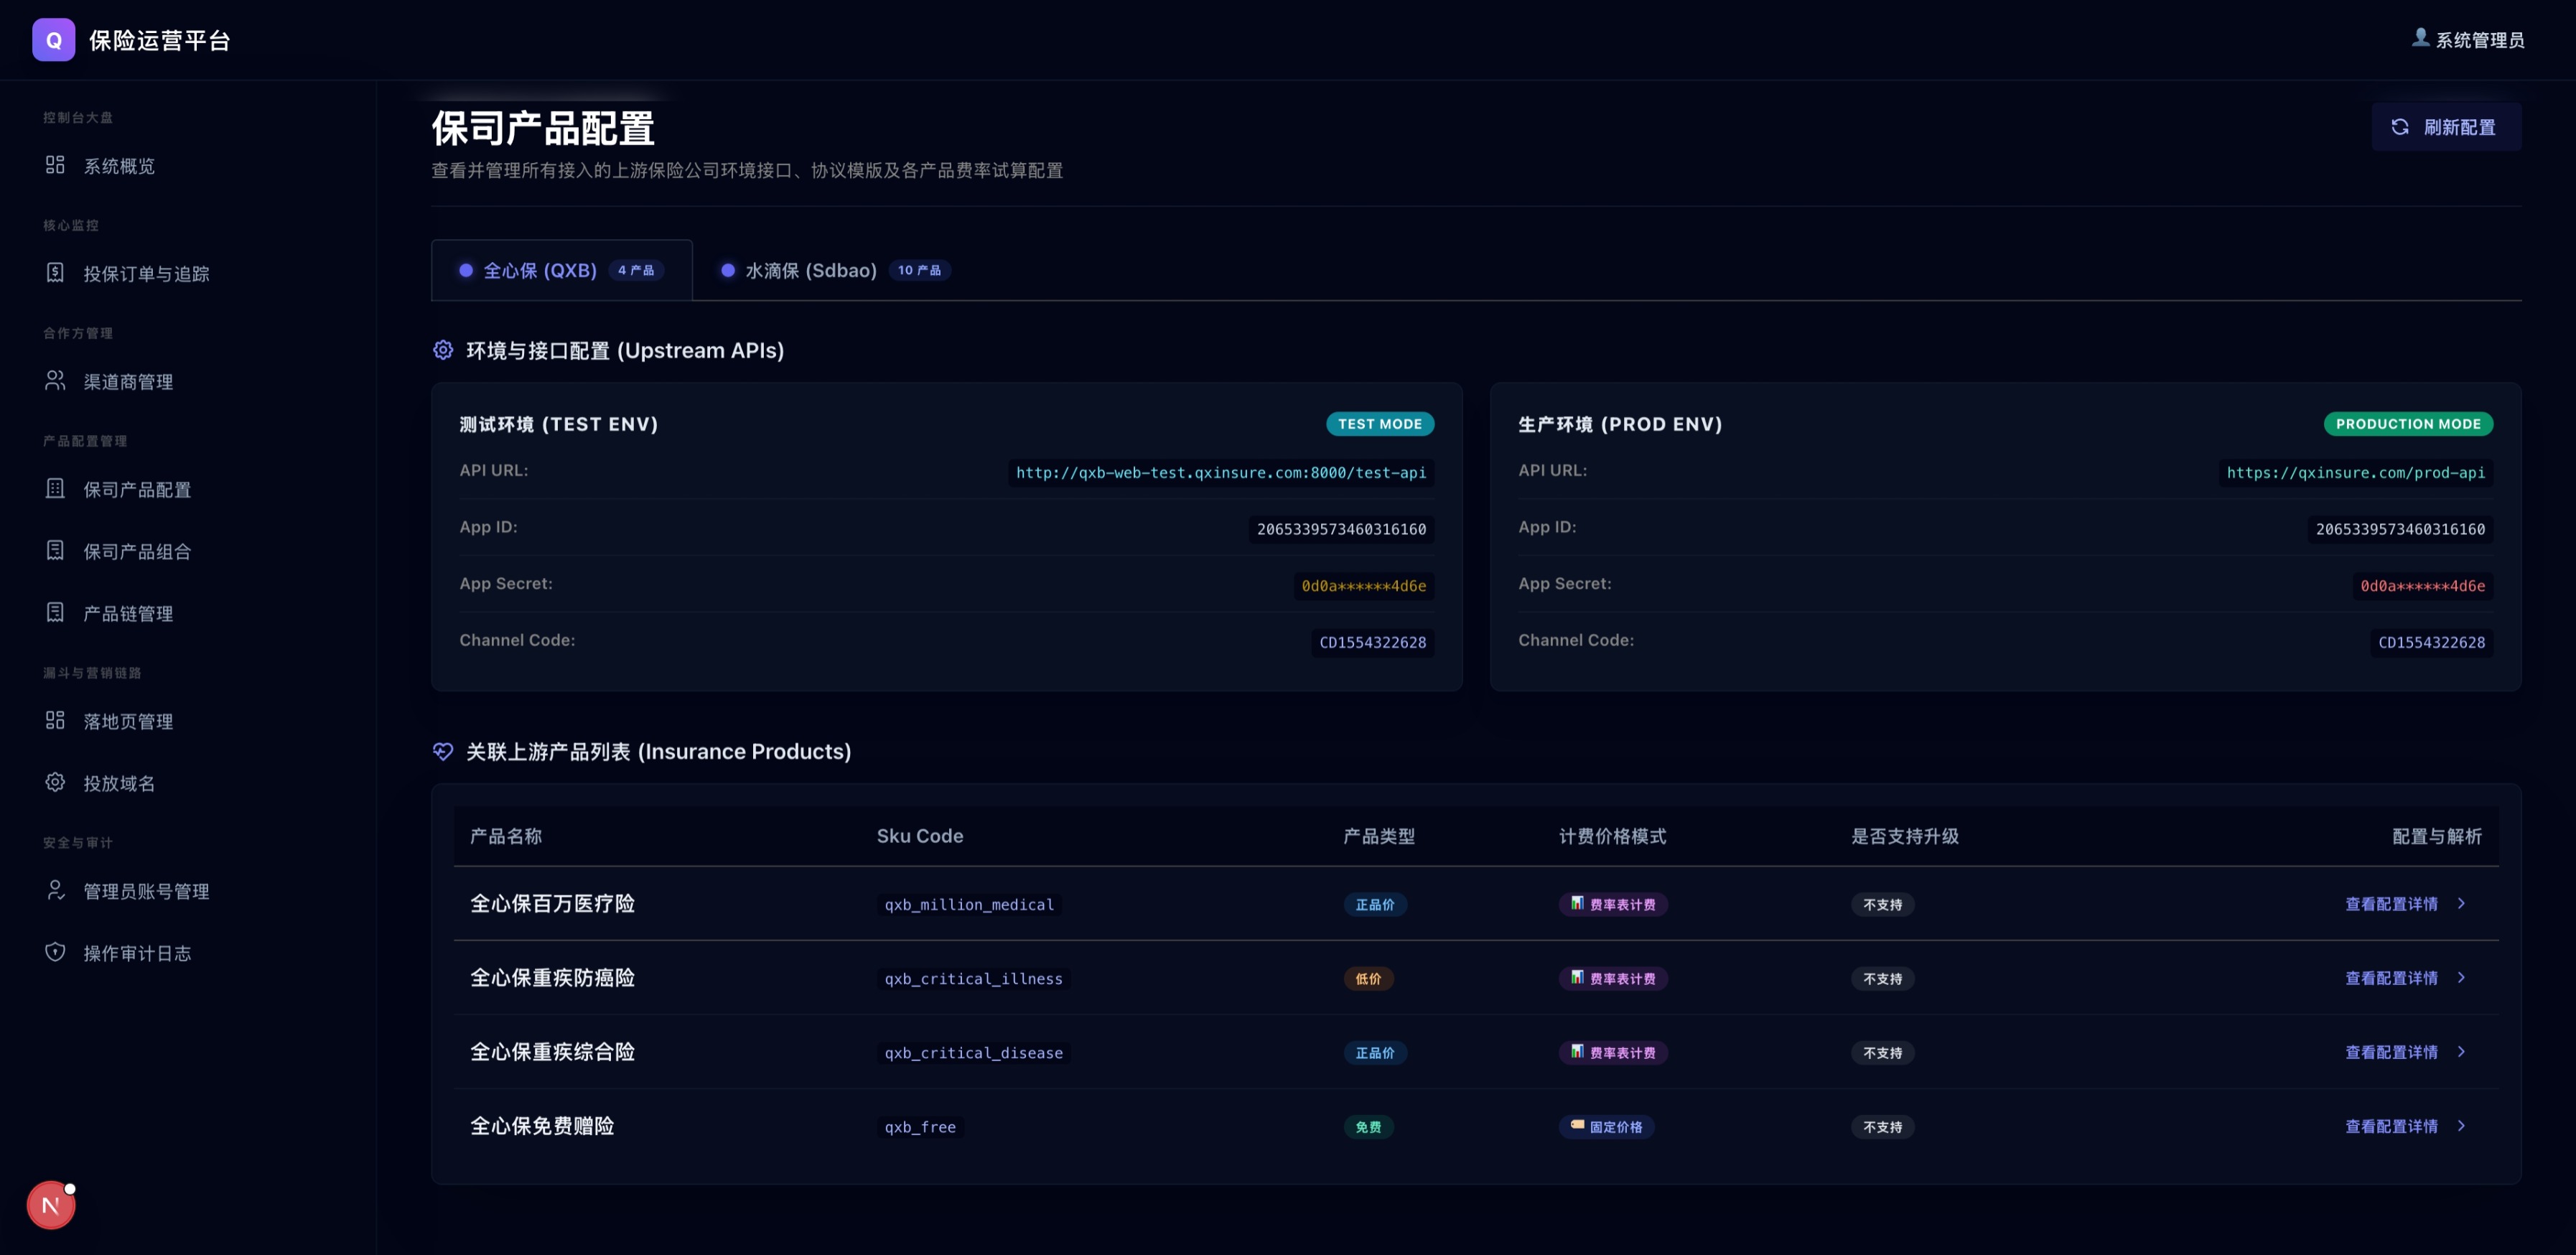
Task: Click the 10 产品 count badge
Action: tap(919, 270)
